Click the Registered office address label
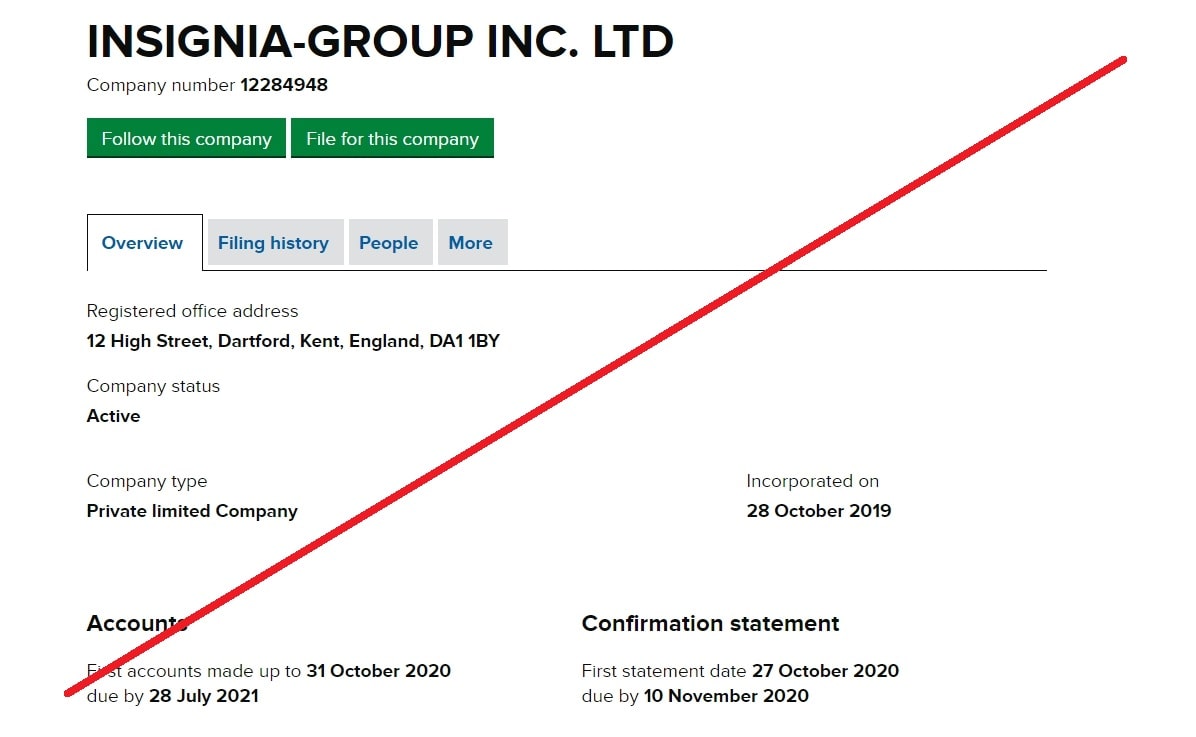 click(x=192, y=311)
